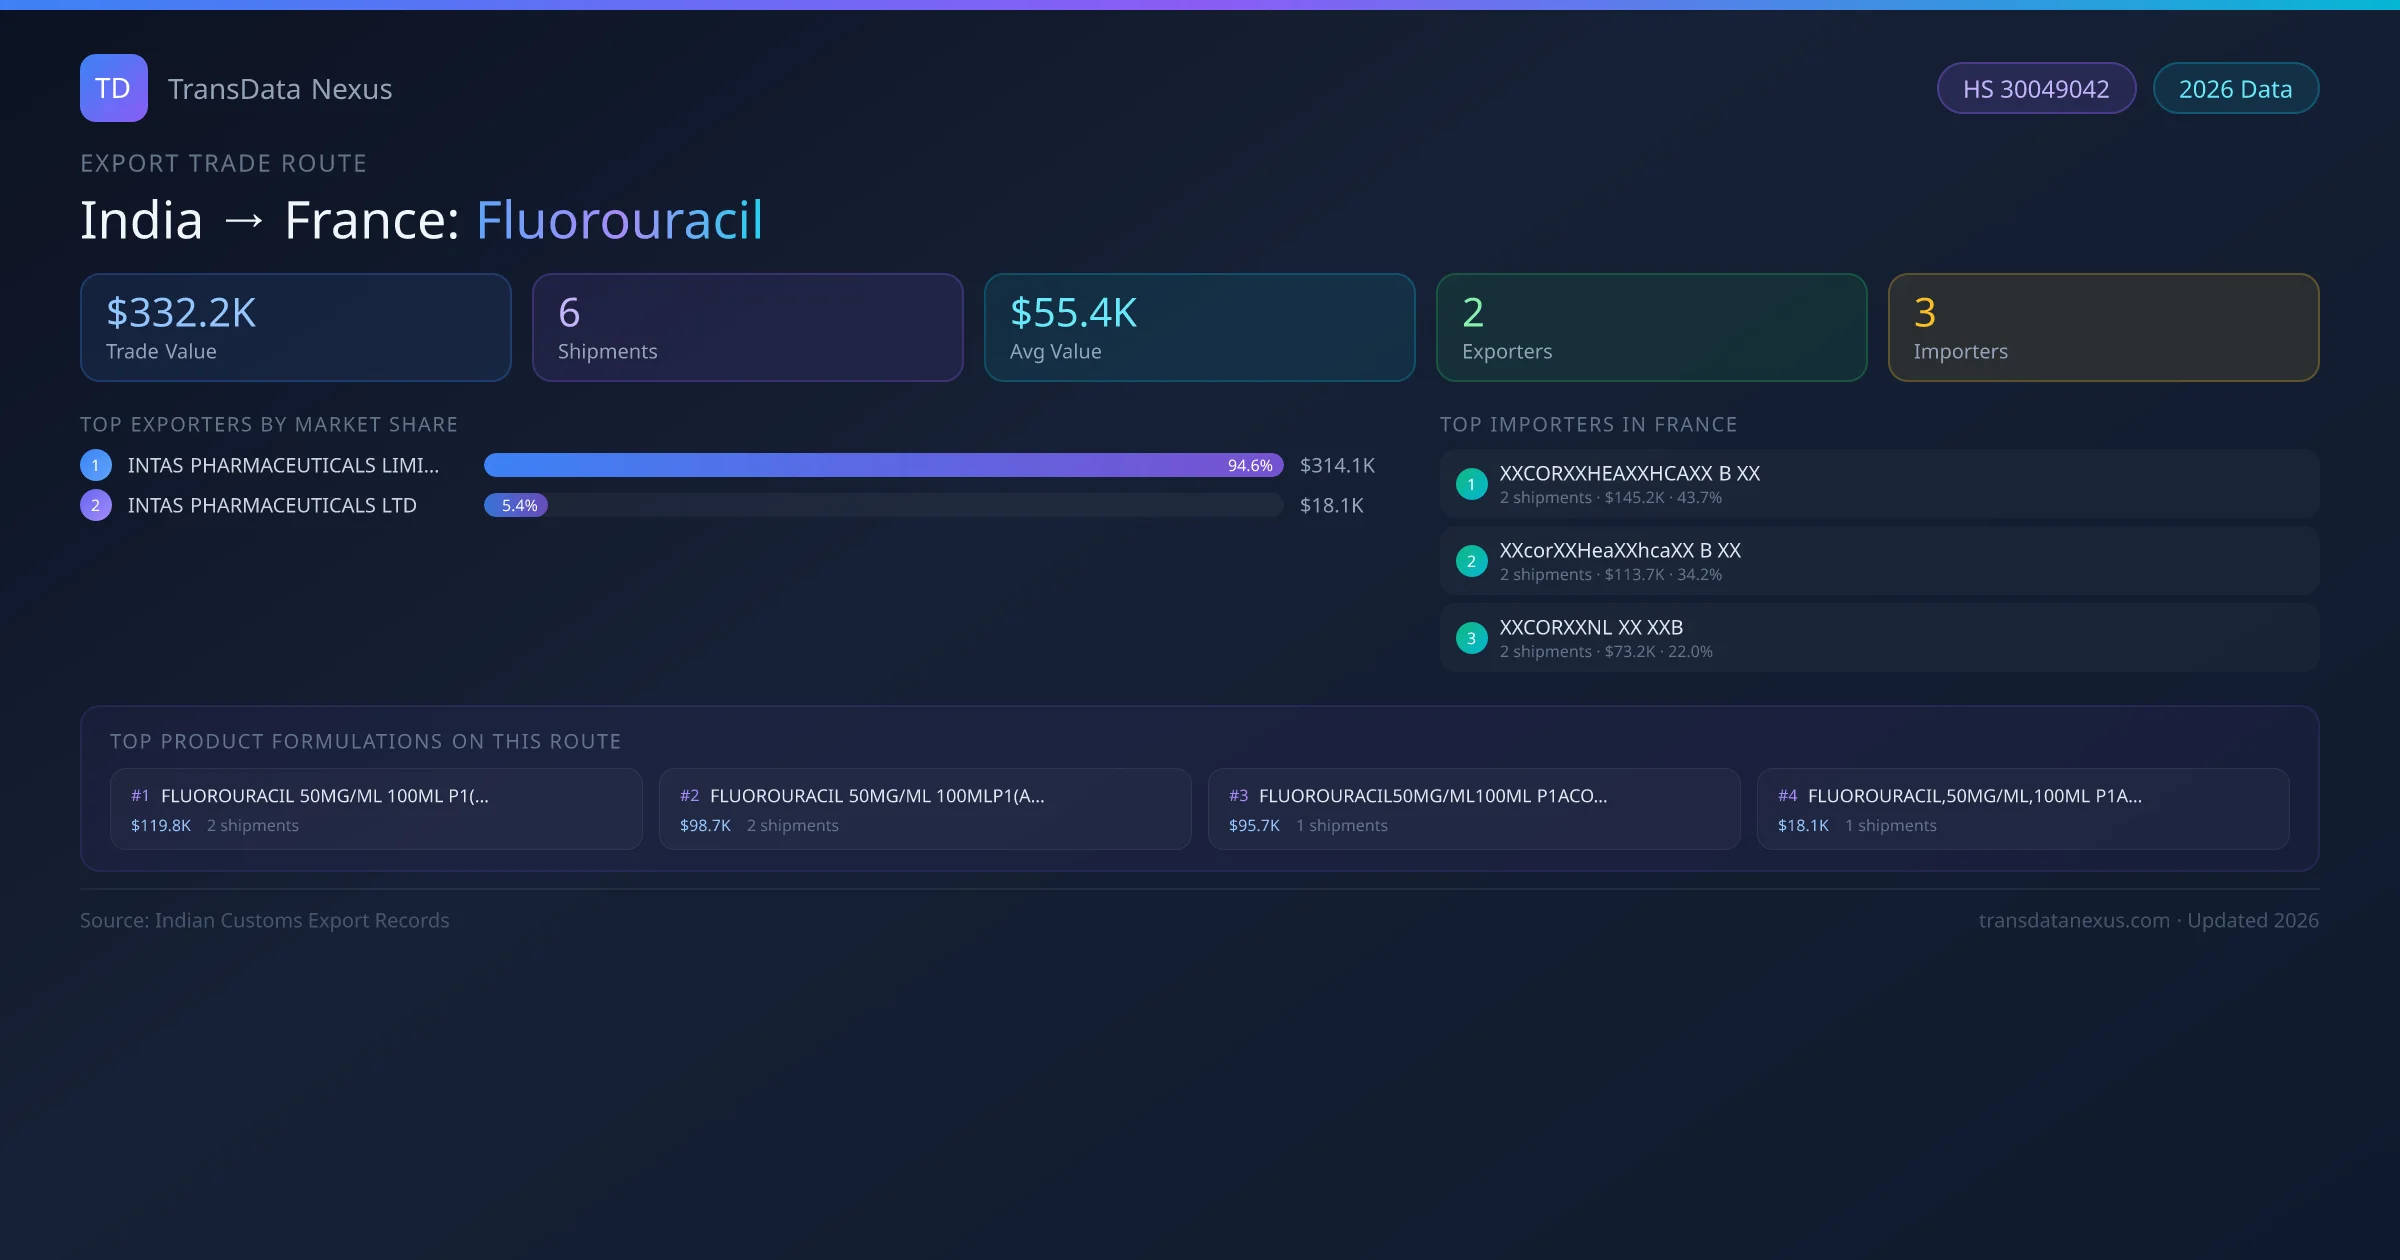Open the 2 Exporters stat card
Screen dimensions: 2400x1260
[1651, 328]
